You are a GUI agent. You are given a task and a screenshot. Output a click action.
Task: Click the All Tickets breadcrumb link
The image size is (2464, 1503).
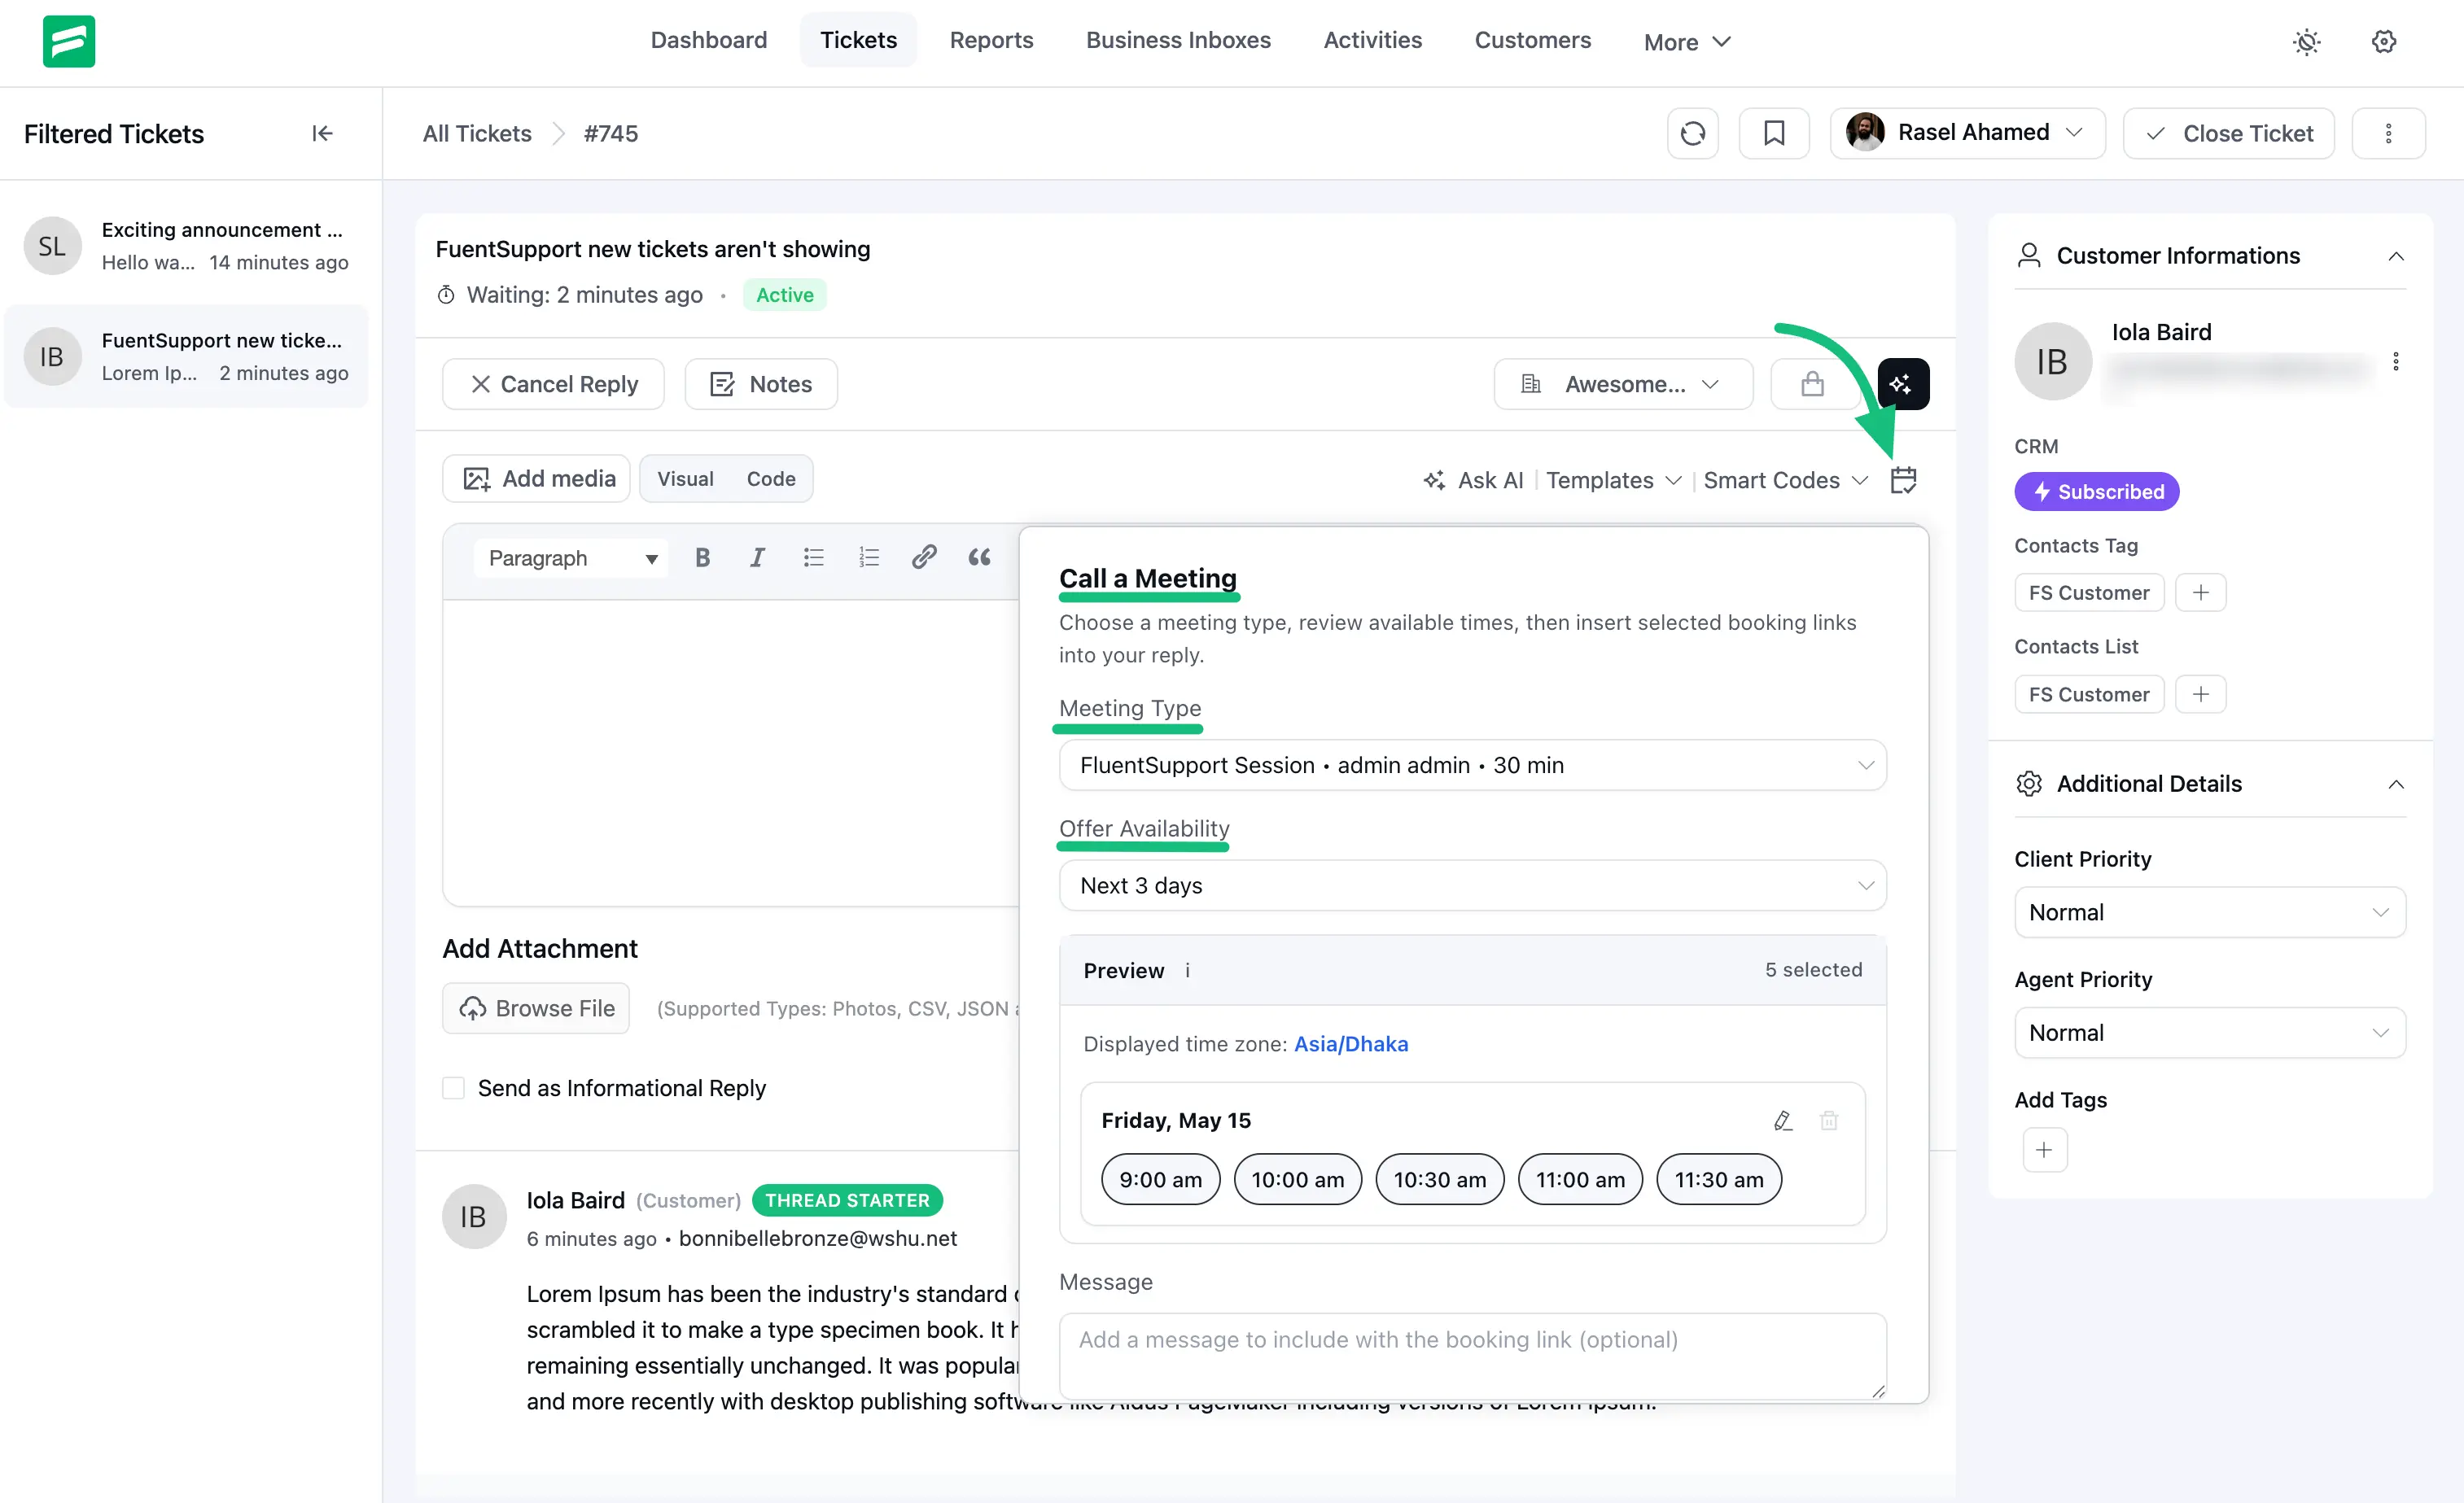(x=477, y=133)
